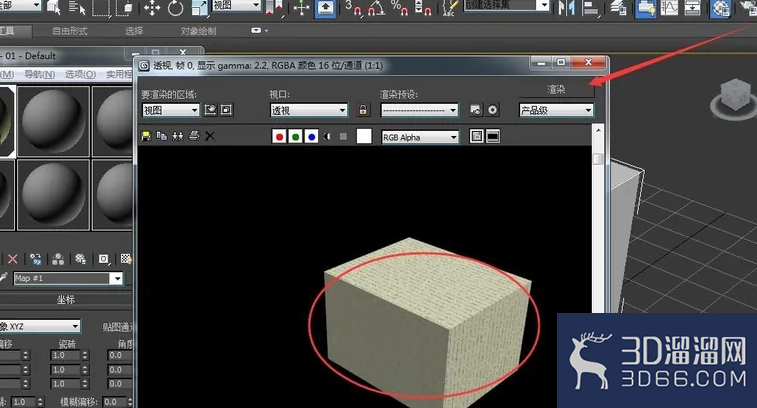Viewport: 757px width, 408px height.
Task: Save rendered image with disk icon
Action: click(x=146, y=136)
